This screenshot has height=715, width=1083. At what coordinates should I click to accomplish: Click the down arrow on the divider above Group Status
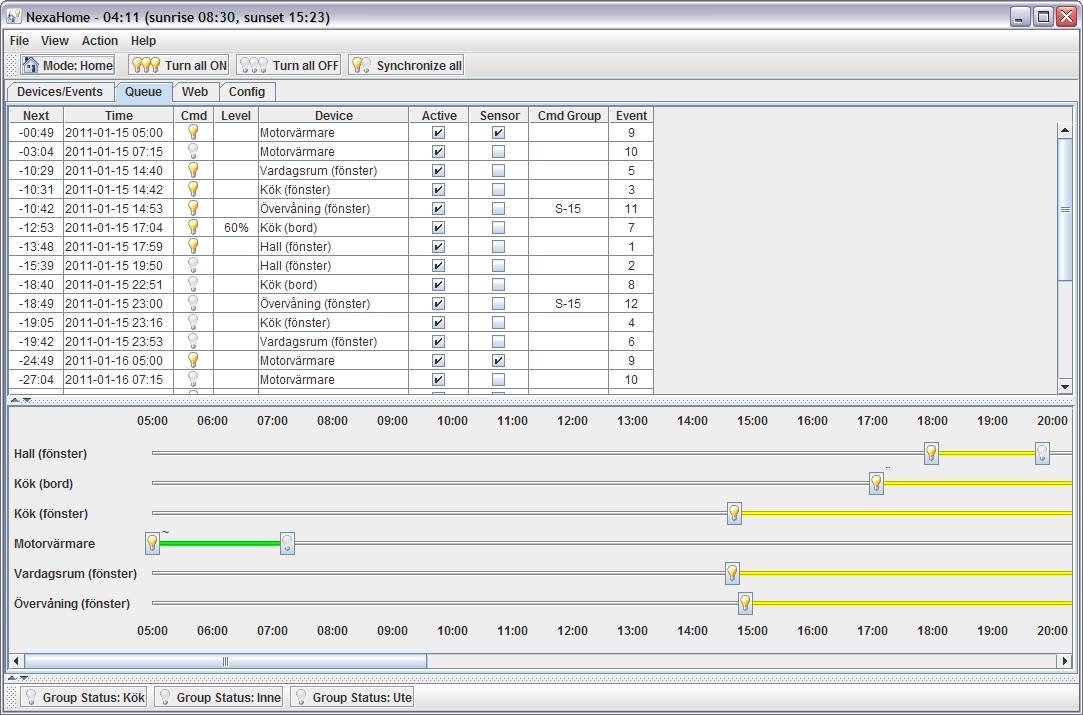[24, 678]
